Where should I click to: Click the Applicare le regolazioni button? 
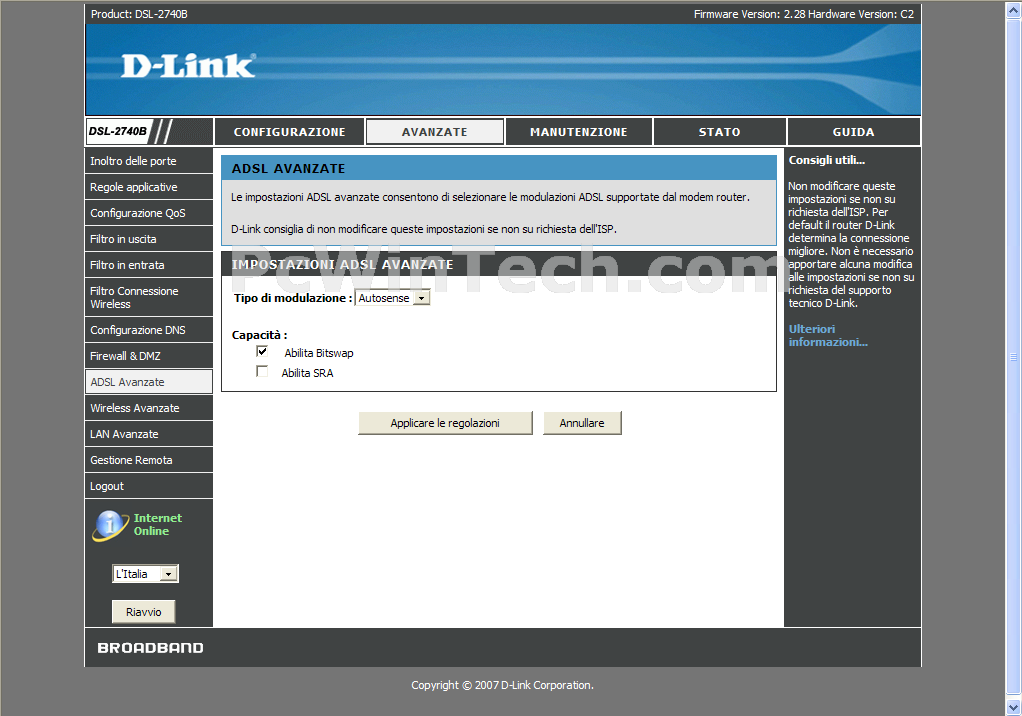click(445, 423)
